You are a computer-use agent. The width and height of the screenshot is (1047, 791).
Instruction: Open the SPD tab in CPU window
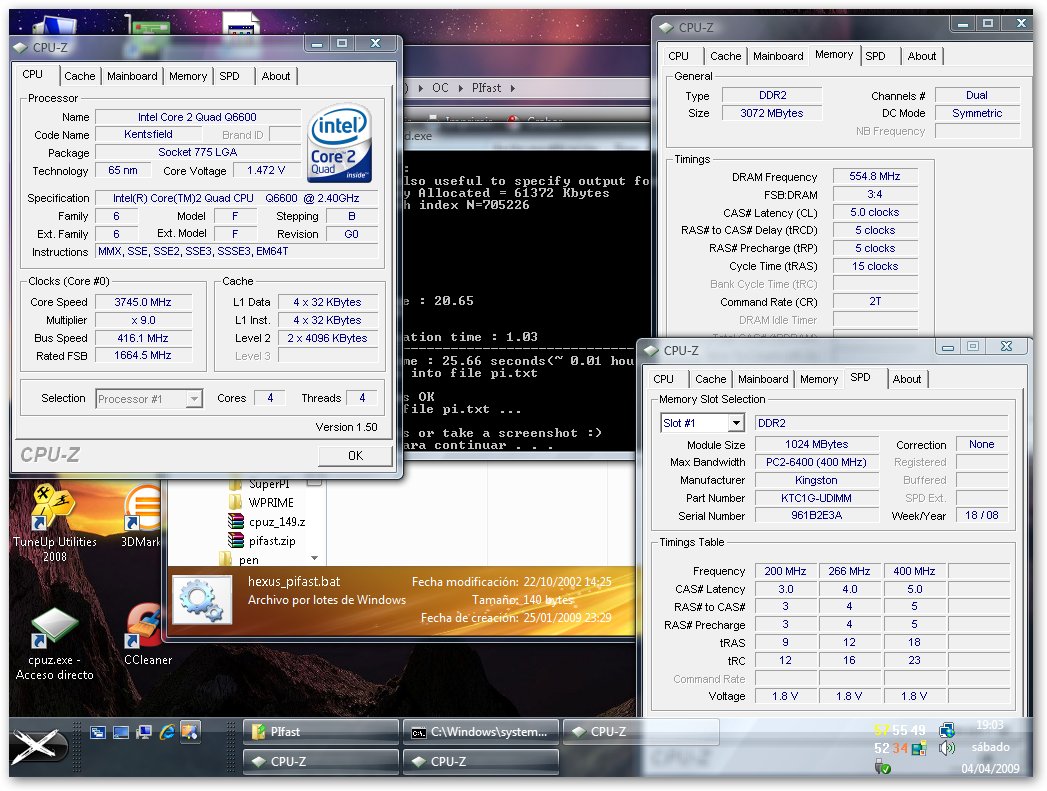pos(229,76)
